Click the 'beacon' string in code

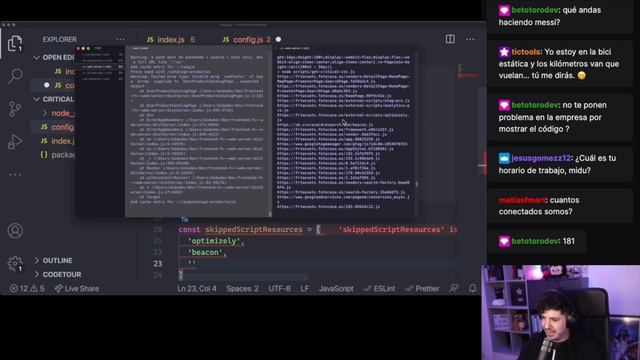click(205, 253)
